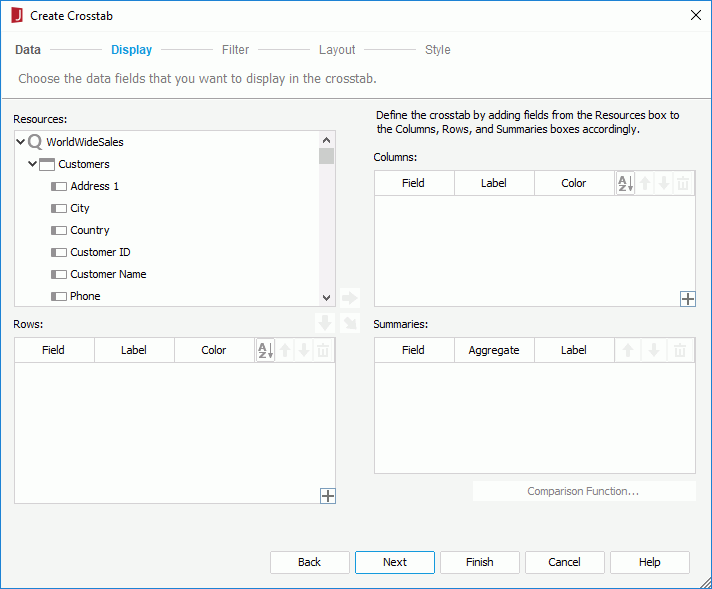712x589 pixels.
Task: Click the plus icon in Columns box
Action: click(x=687, y=299)
